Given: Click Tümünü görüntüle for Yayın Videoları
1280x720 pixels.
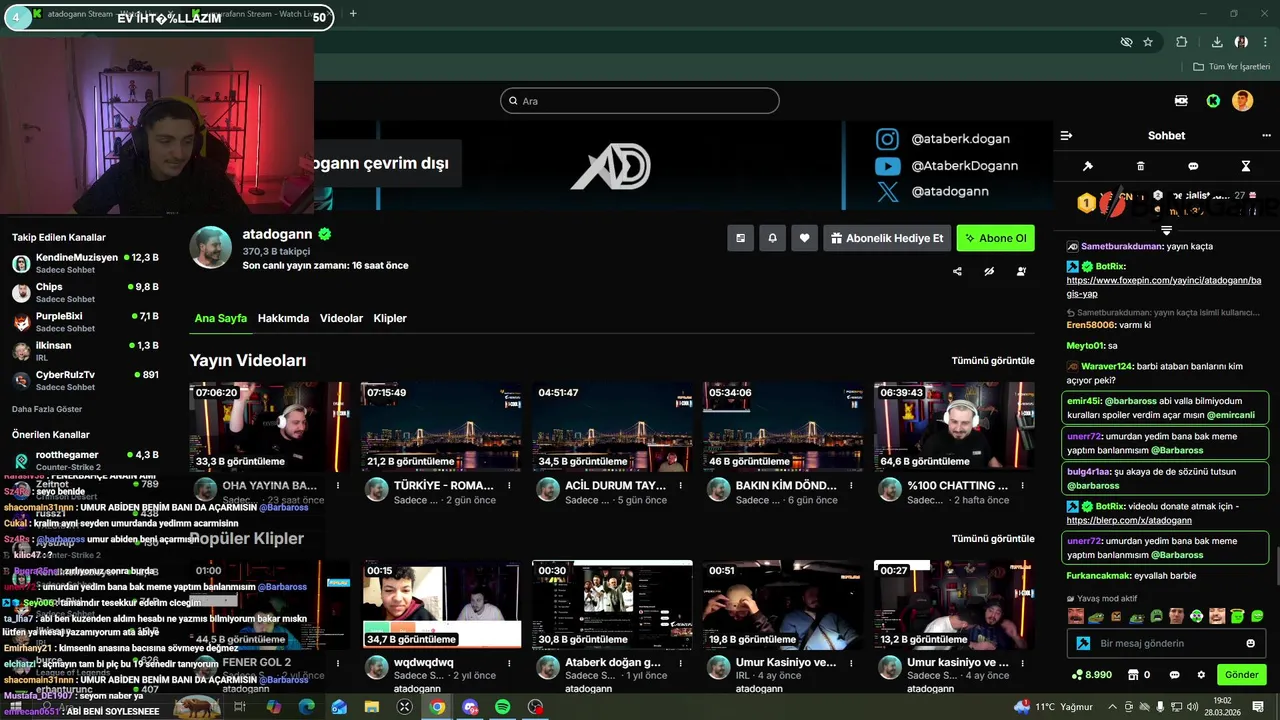Looking at the screenshot, I should click(993, 360).
